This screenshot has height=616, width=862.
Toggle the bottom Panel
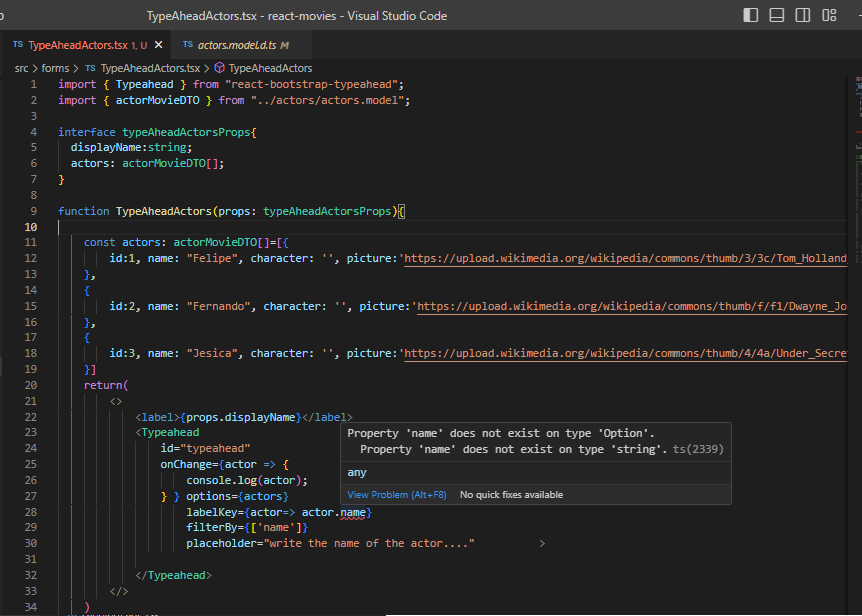(x=776, y=15)
